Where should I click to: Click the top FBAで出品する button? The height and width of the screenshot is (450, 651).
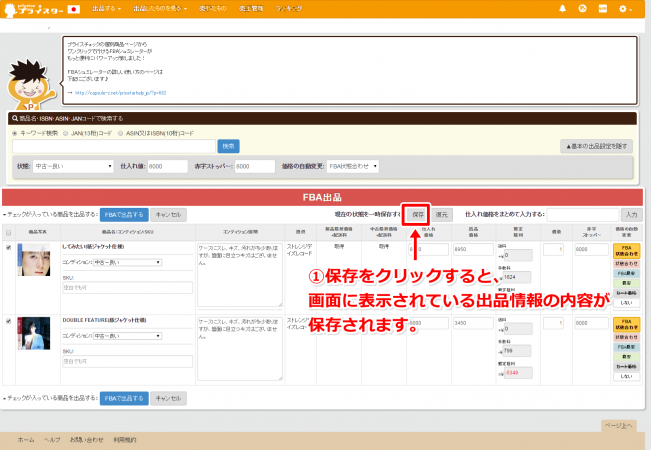tap(124, 215)
